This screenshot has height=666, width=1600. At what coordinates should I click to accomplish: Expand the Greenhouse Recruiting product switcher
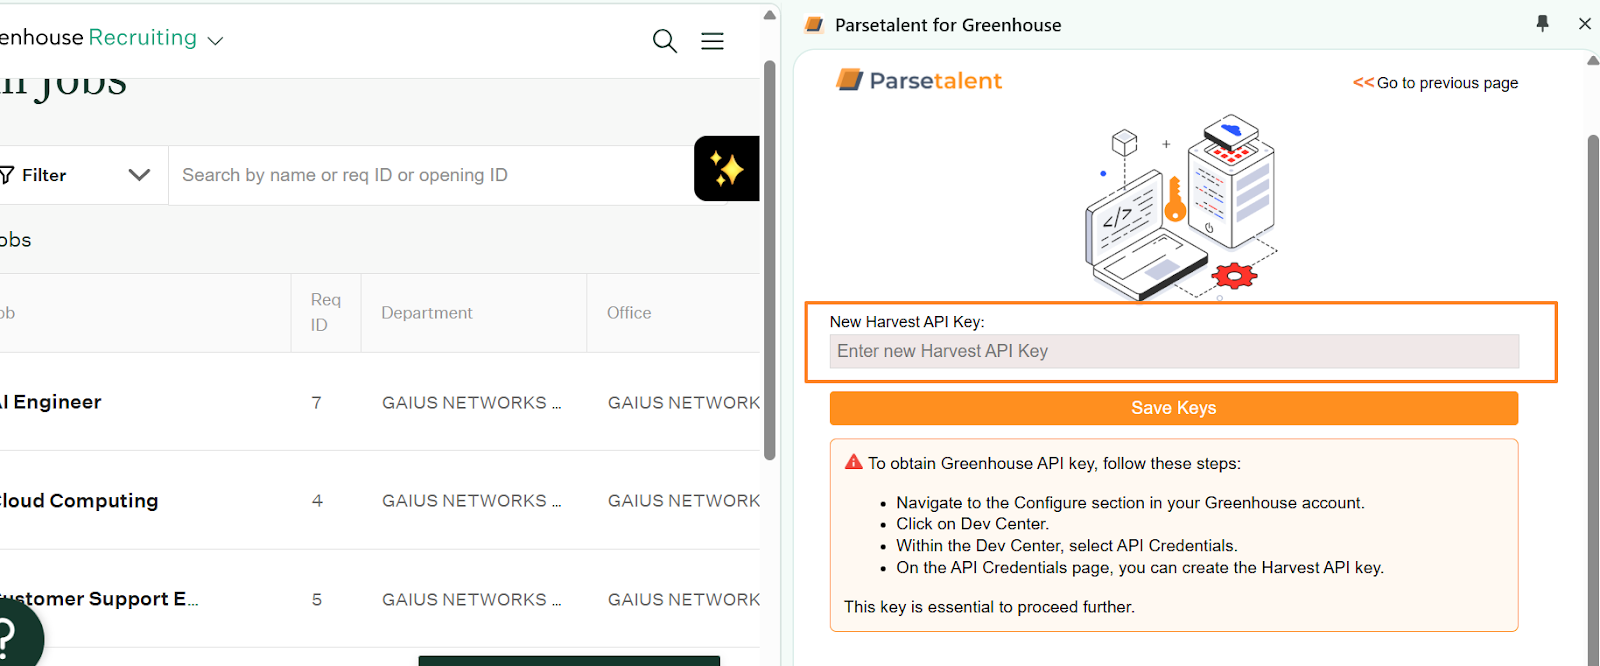coord(215,41)
